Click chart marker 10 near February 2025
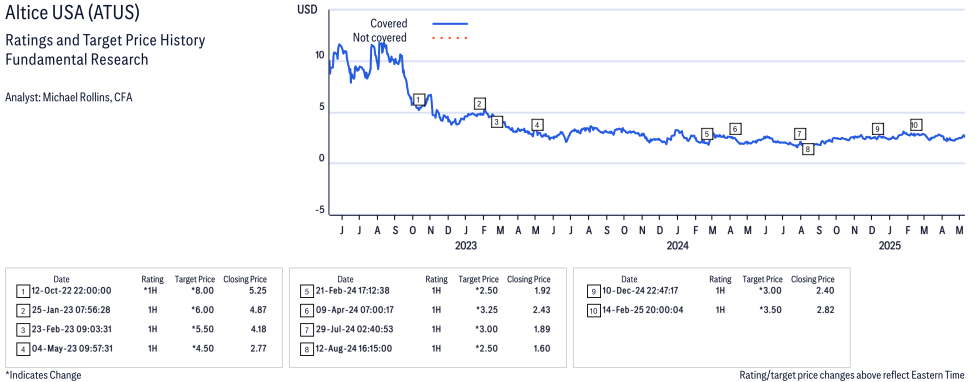Viewport: 975px width, 382px height. (x=915, y=124)
